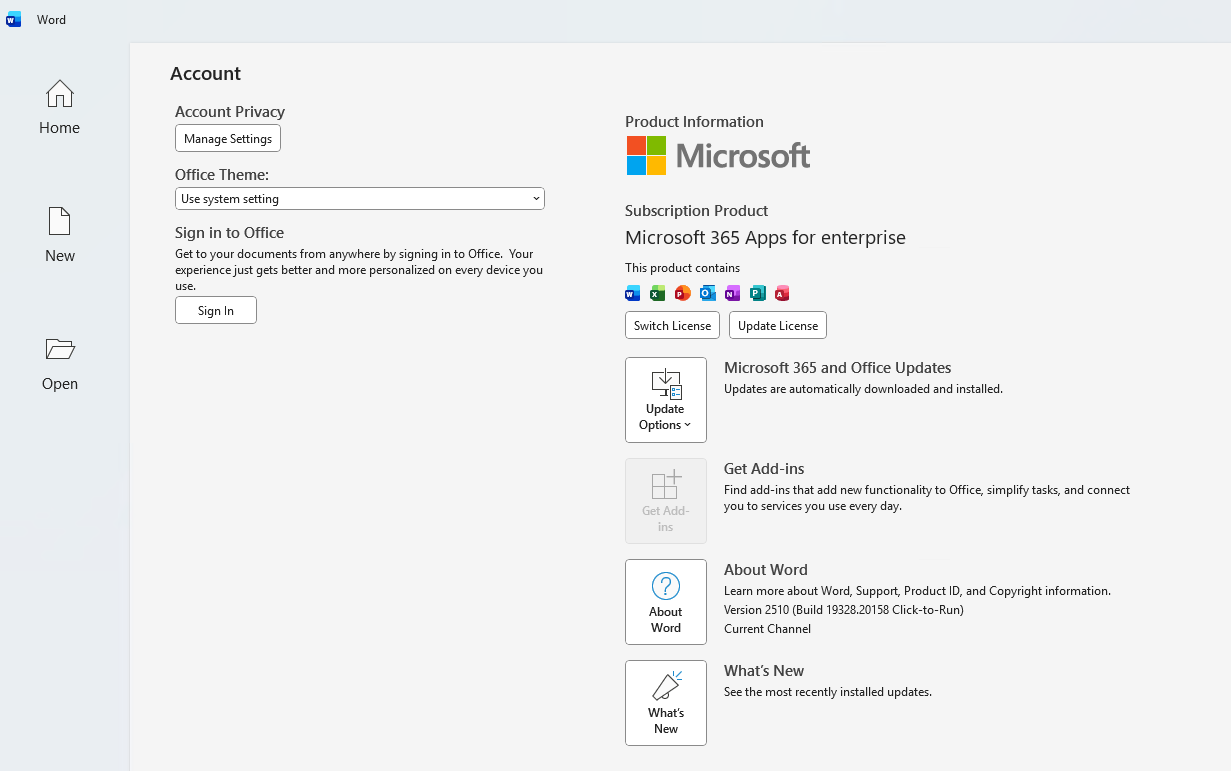Screen dimensions: 1231x771
Task: Select the Open folder item in sidebar
Action: coord(60,363)
